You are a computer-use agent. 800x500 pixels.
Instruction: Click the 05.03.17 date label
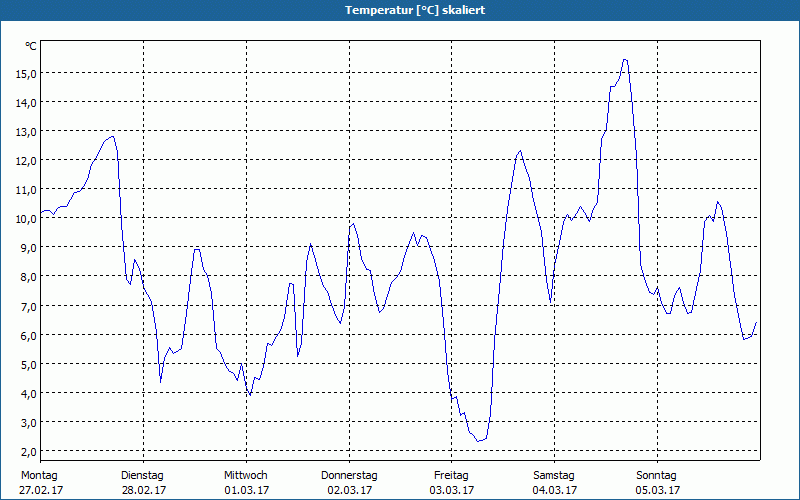658,490
